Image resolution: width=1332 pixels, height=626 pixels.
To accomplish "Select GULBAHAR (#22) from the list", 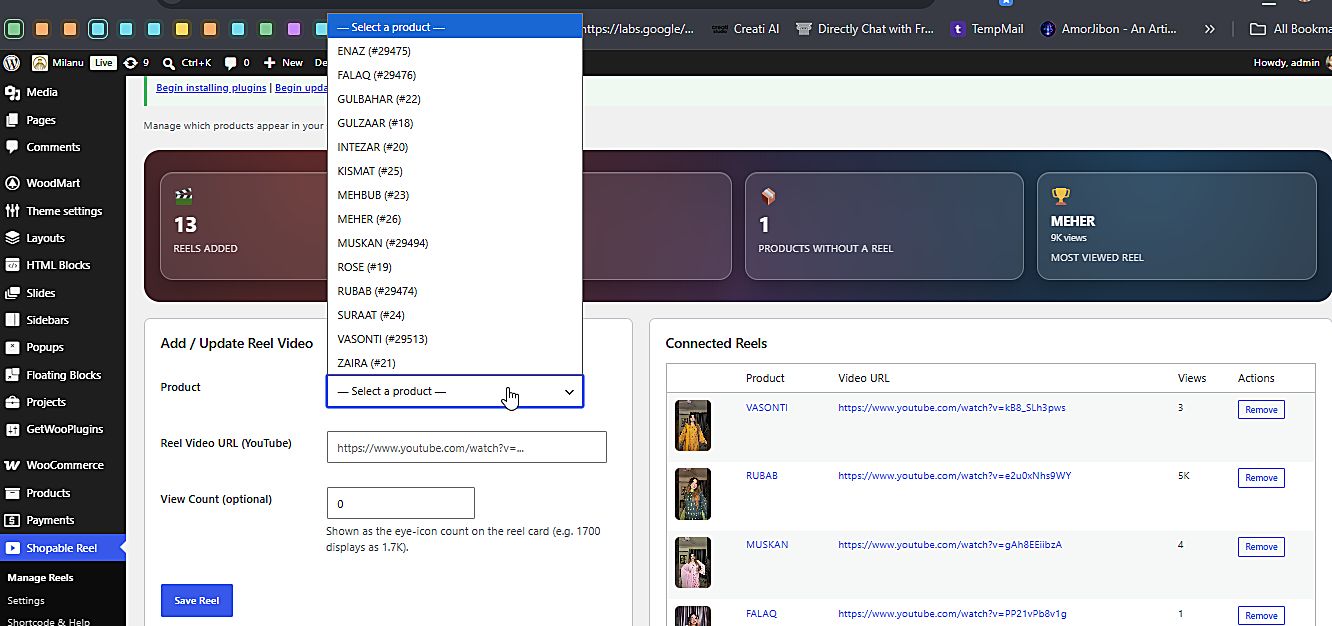I will point(455,99).
